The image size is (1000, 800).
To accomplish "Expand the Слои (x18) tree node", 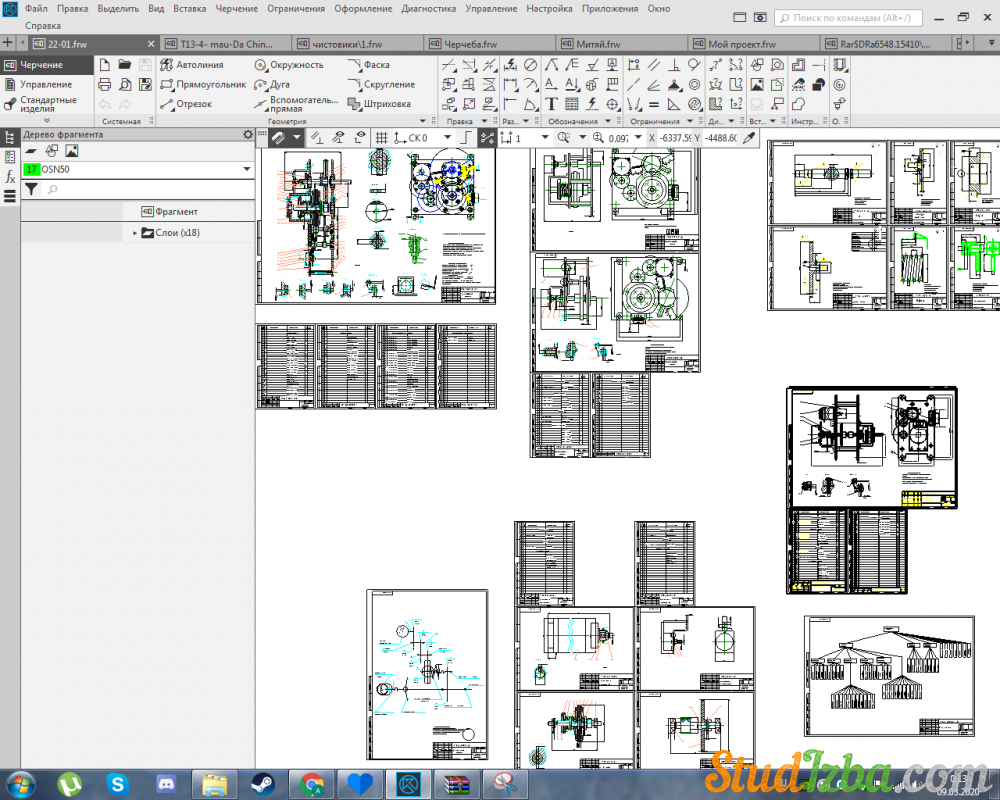I will point(135,233).
